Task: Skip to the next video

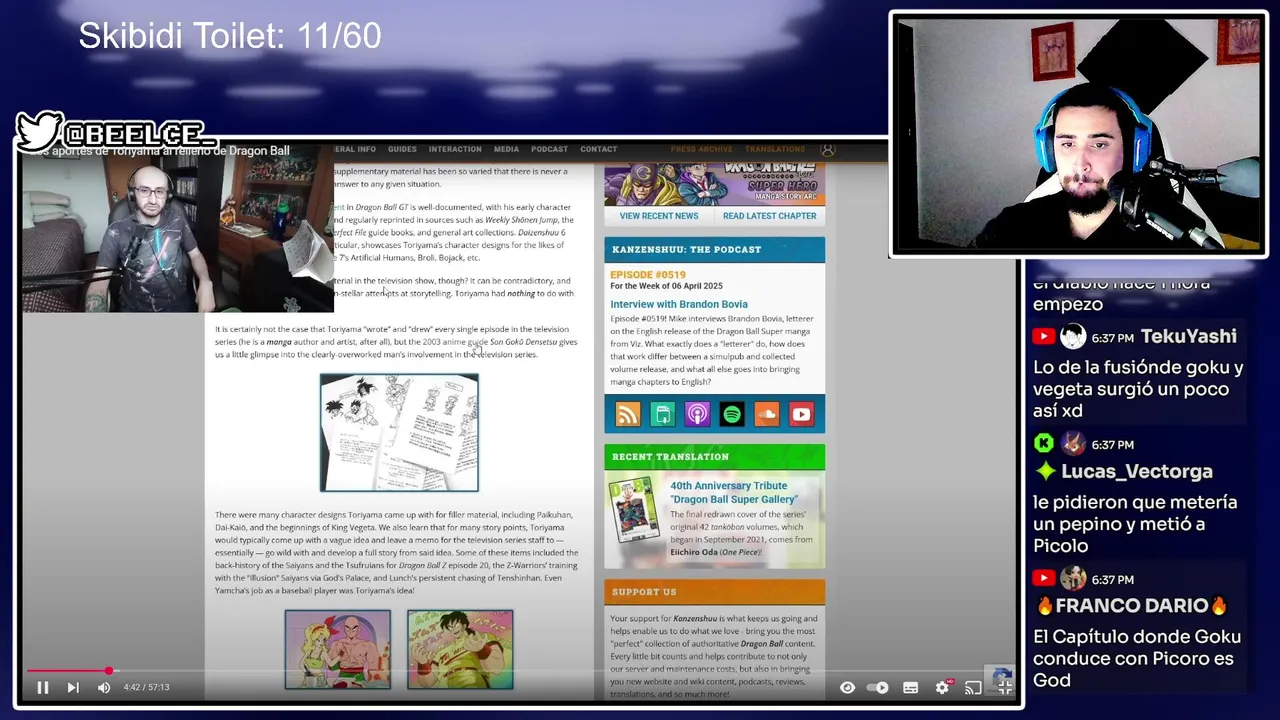Action: click(x=73, y=687)
